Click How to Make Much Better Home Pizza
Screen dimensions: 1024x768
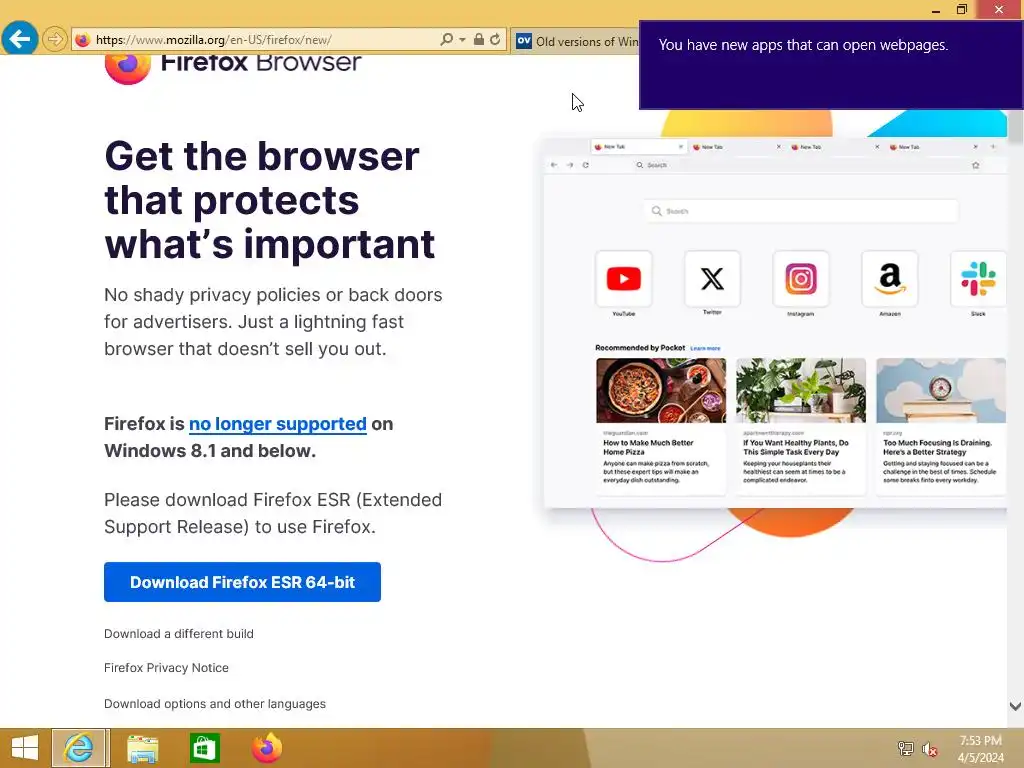648,447
